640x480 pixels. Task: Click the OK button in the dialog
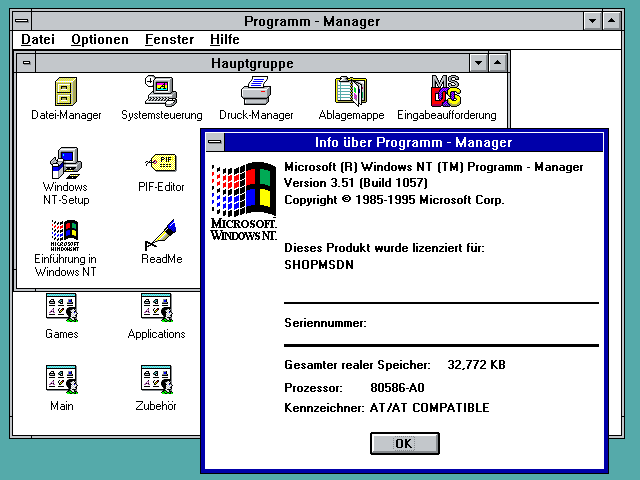(404, 443)
